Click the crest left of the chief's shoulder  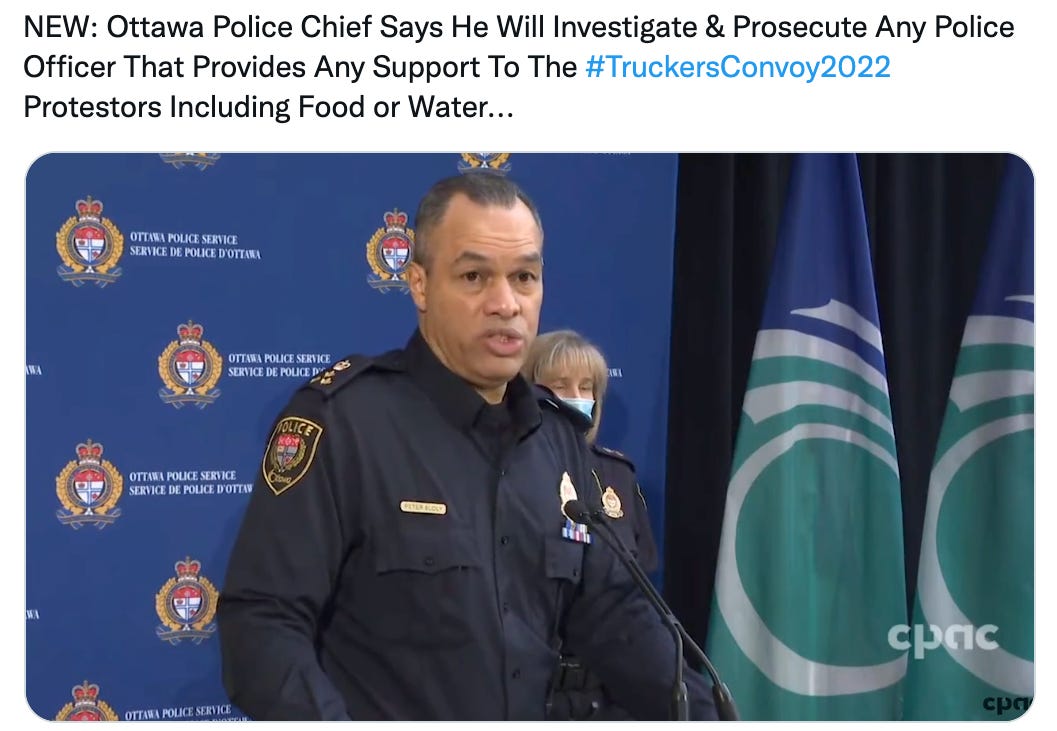(x=190, y=363)
